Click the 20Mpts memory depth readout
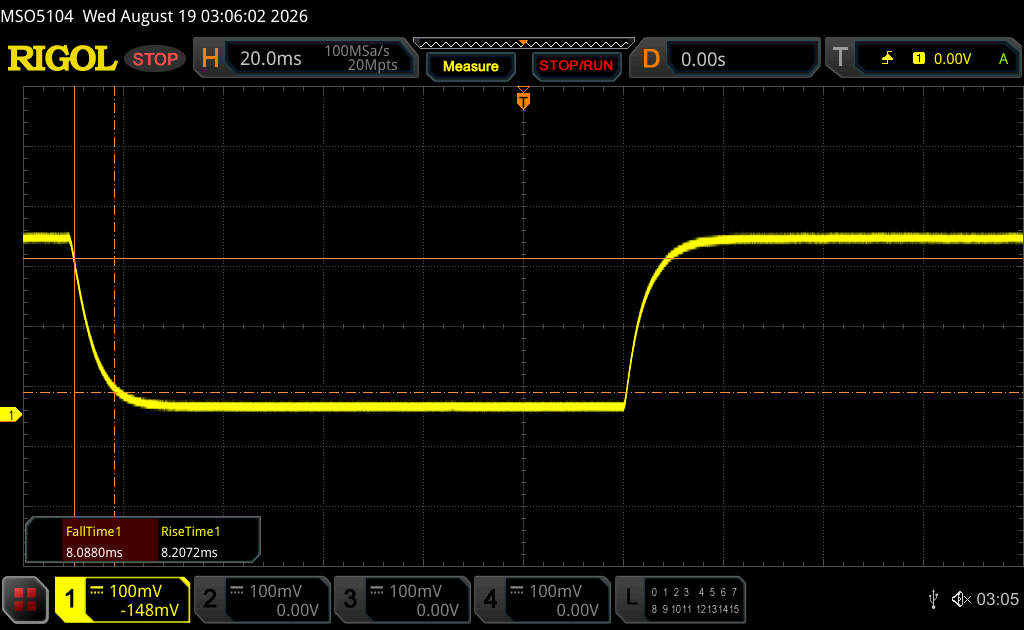The height and width of the screenshot is (630, 1024). 372,65
